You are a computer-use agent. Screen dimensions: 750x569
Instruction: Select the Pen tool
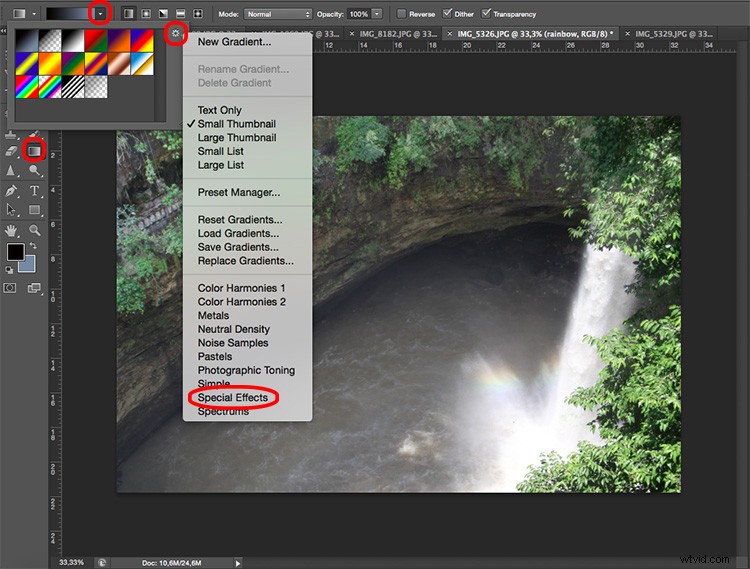coord(11,191)
